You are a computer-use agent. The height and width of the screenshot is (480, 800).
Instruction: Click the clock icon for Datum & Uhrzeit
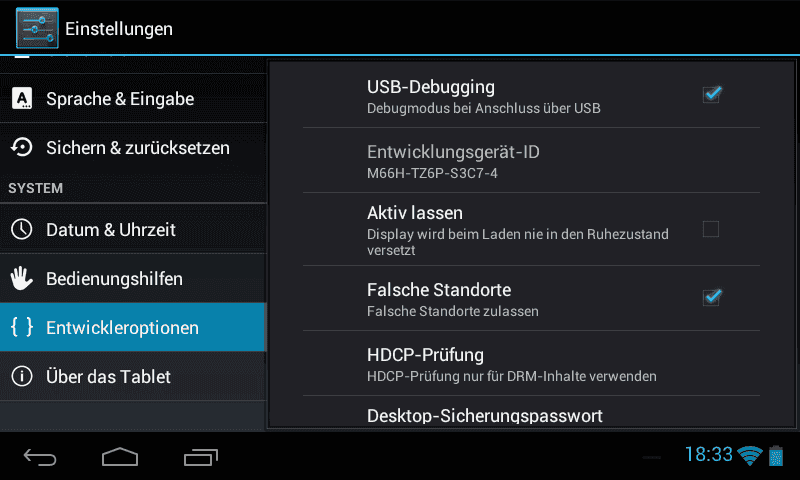(21, 229)
